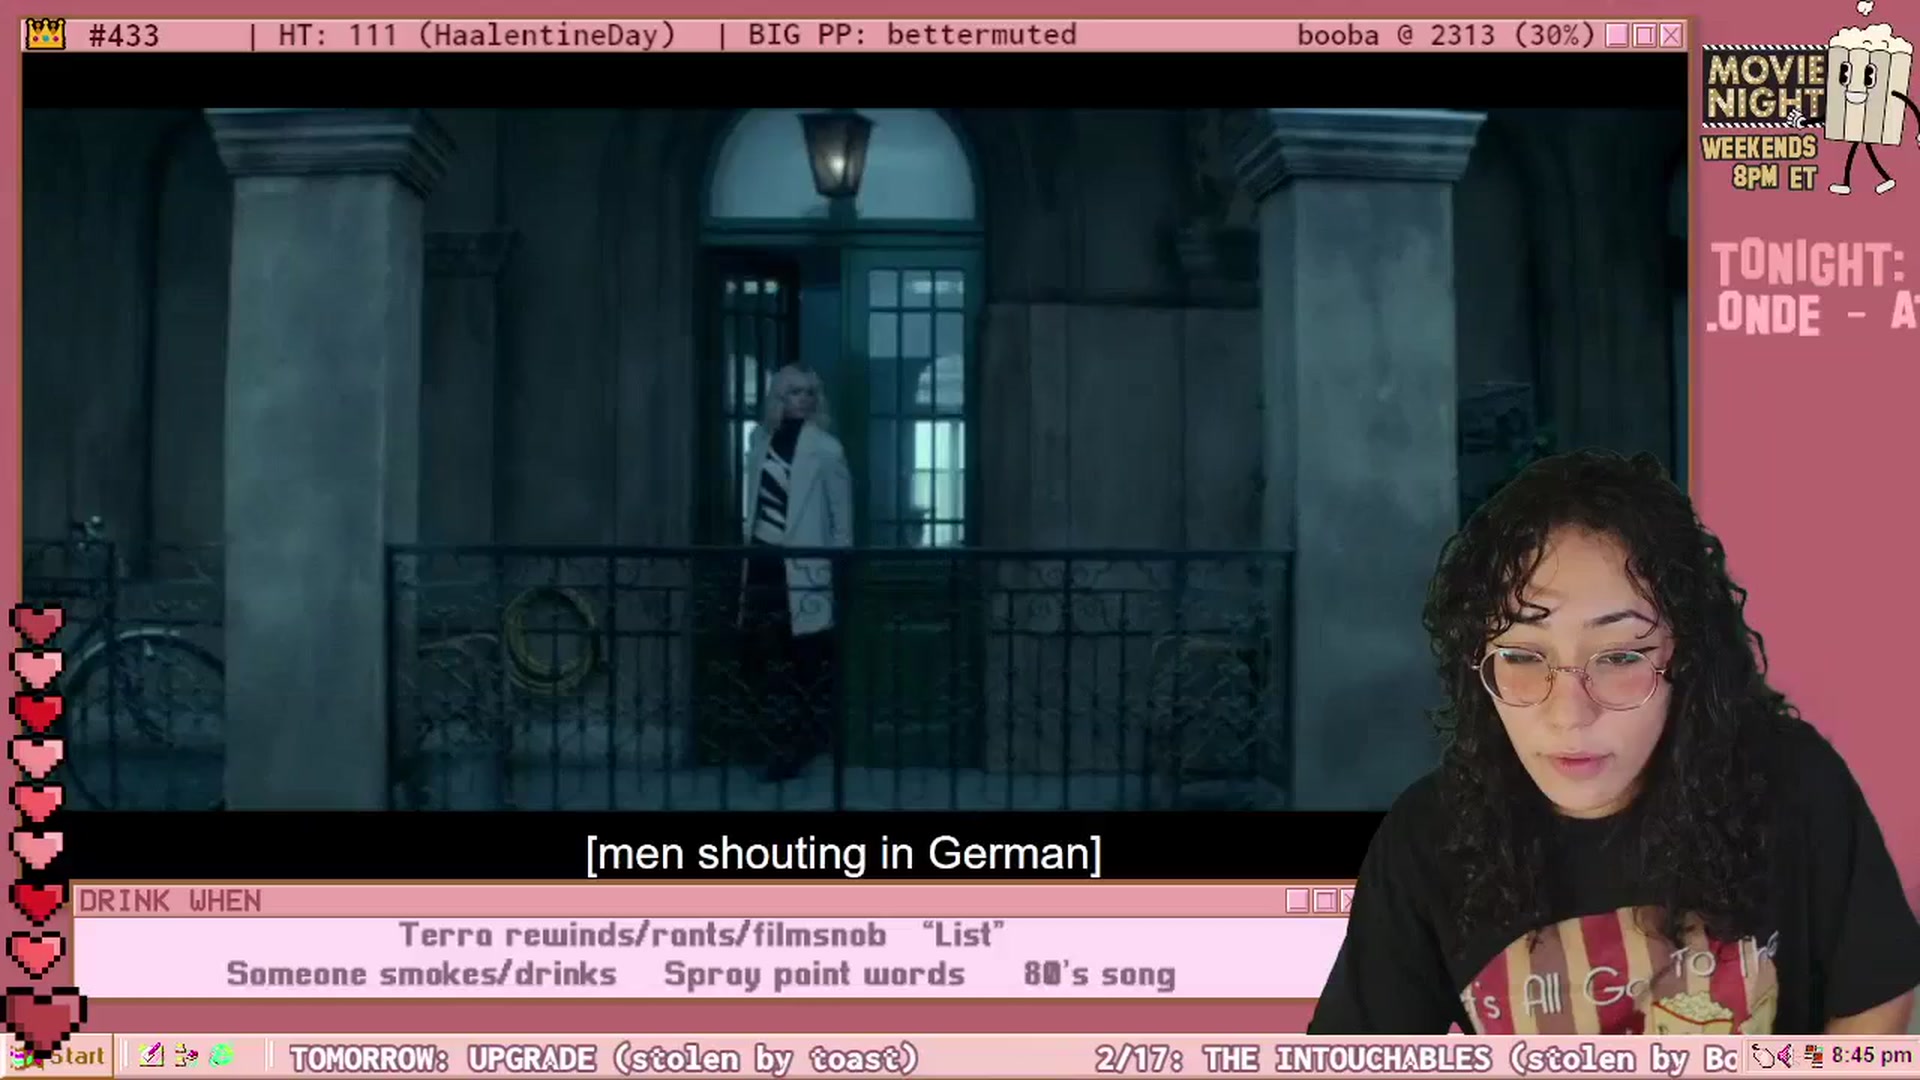Click the 'TONIGHT:' heading on the right
Screen dimensions: 1920x1080
point(1808,265)
